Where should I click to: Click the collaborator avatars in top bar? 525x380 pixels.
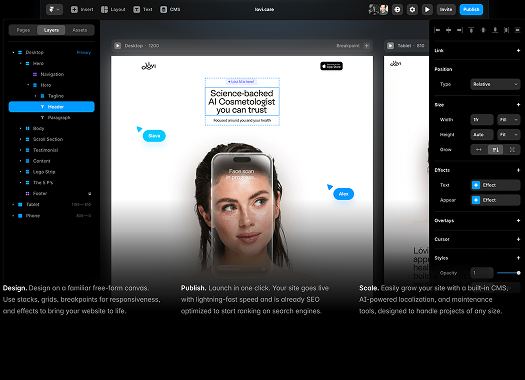pyautogui.click(x=378, y=9)
